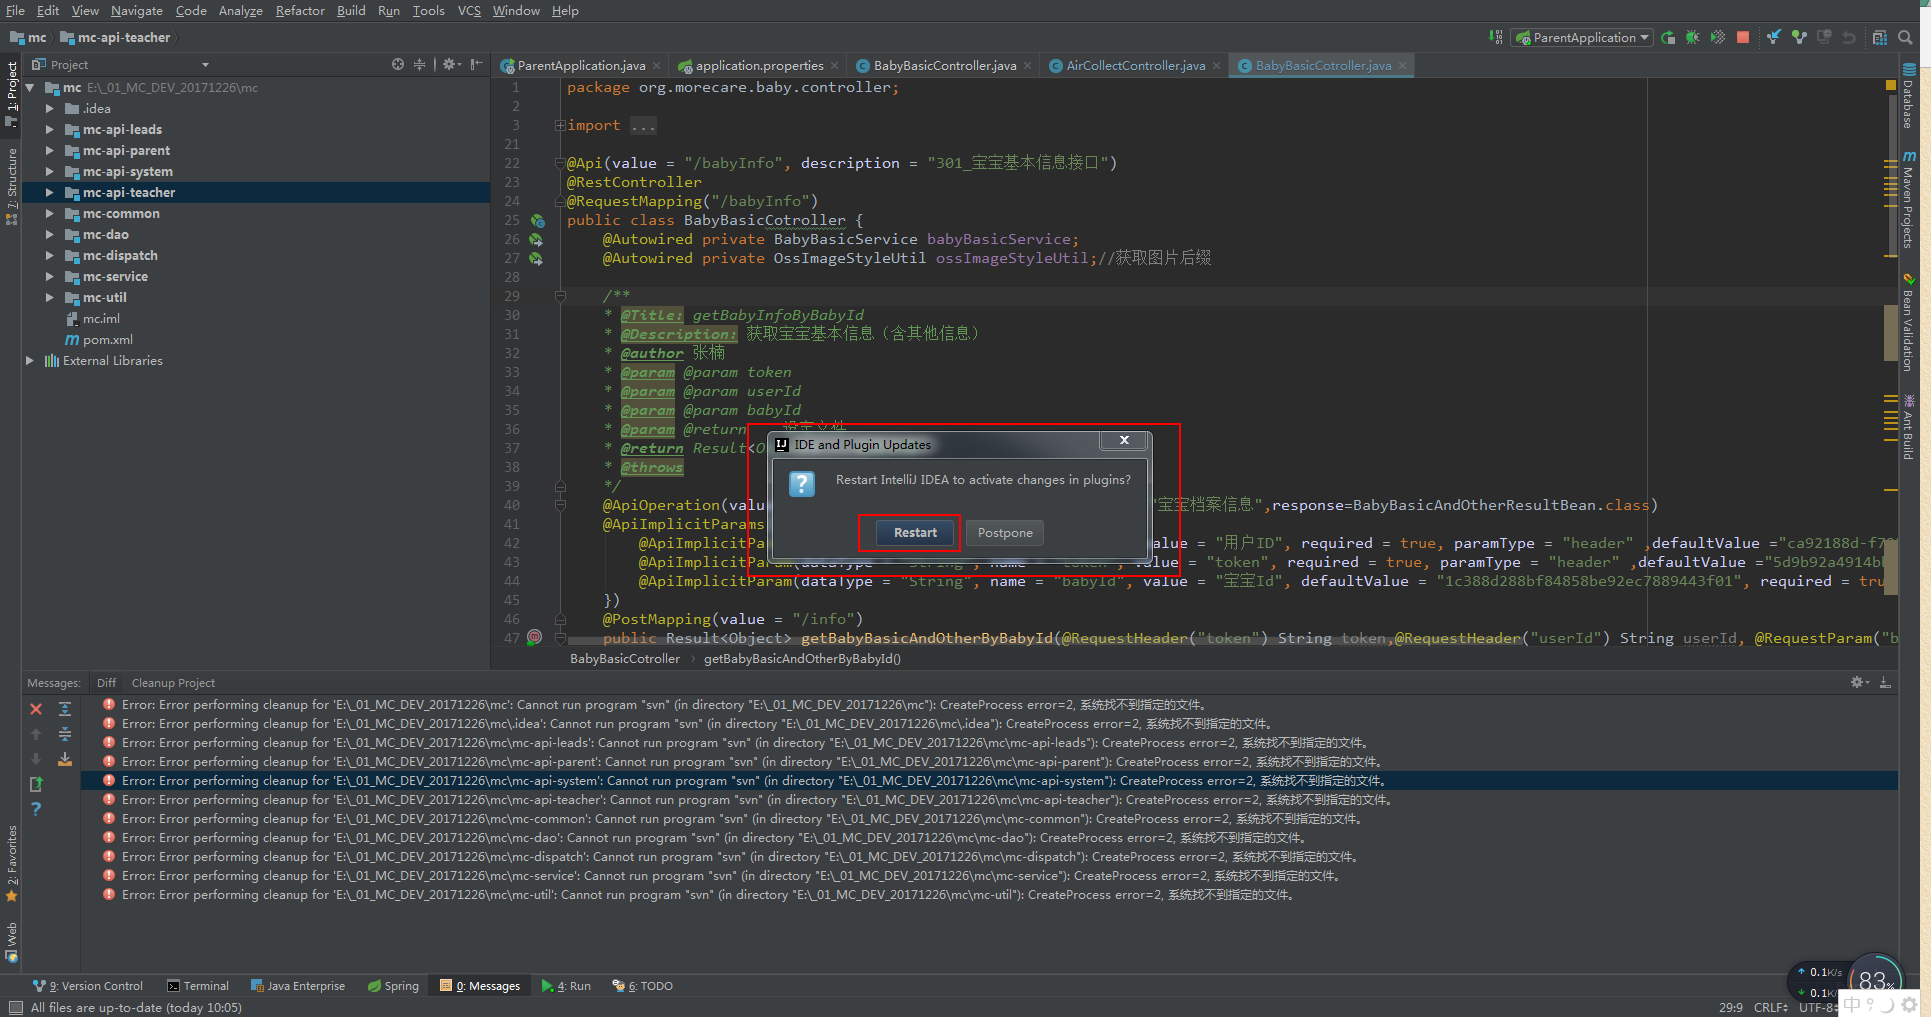Expand the mc-api-leads module node
Viewport: 1931px width, 1017px height.
coord(49,129)
